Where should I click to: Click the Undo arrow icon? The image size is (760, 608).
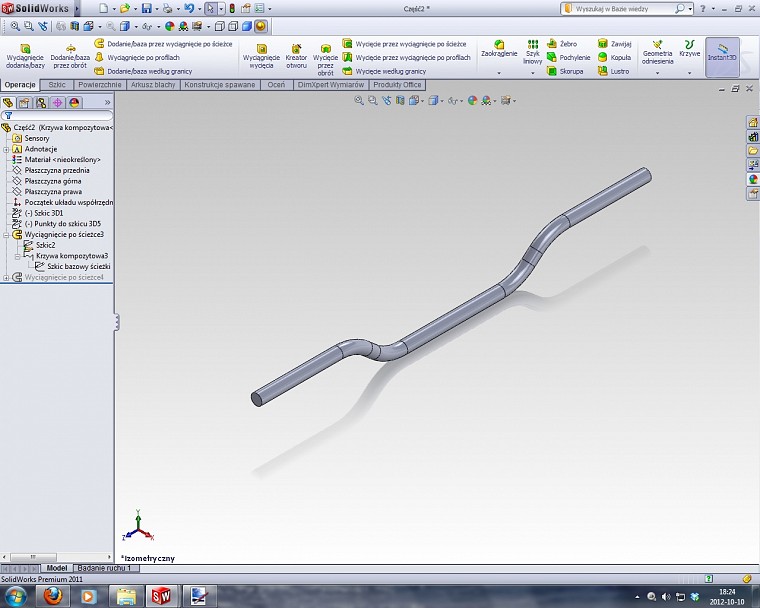pos(189,8)
